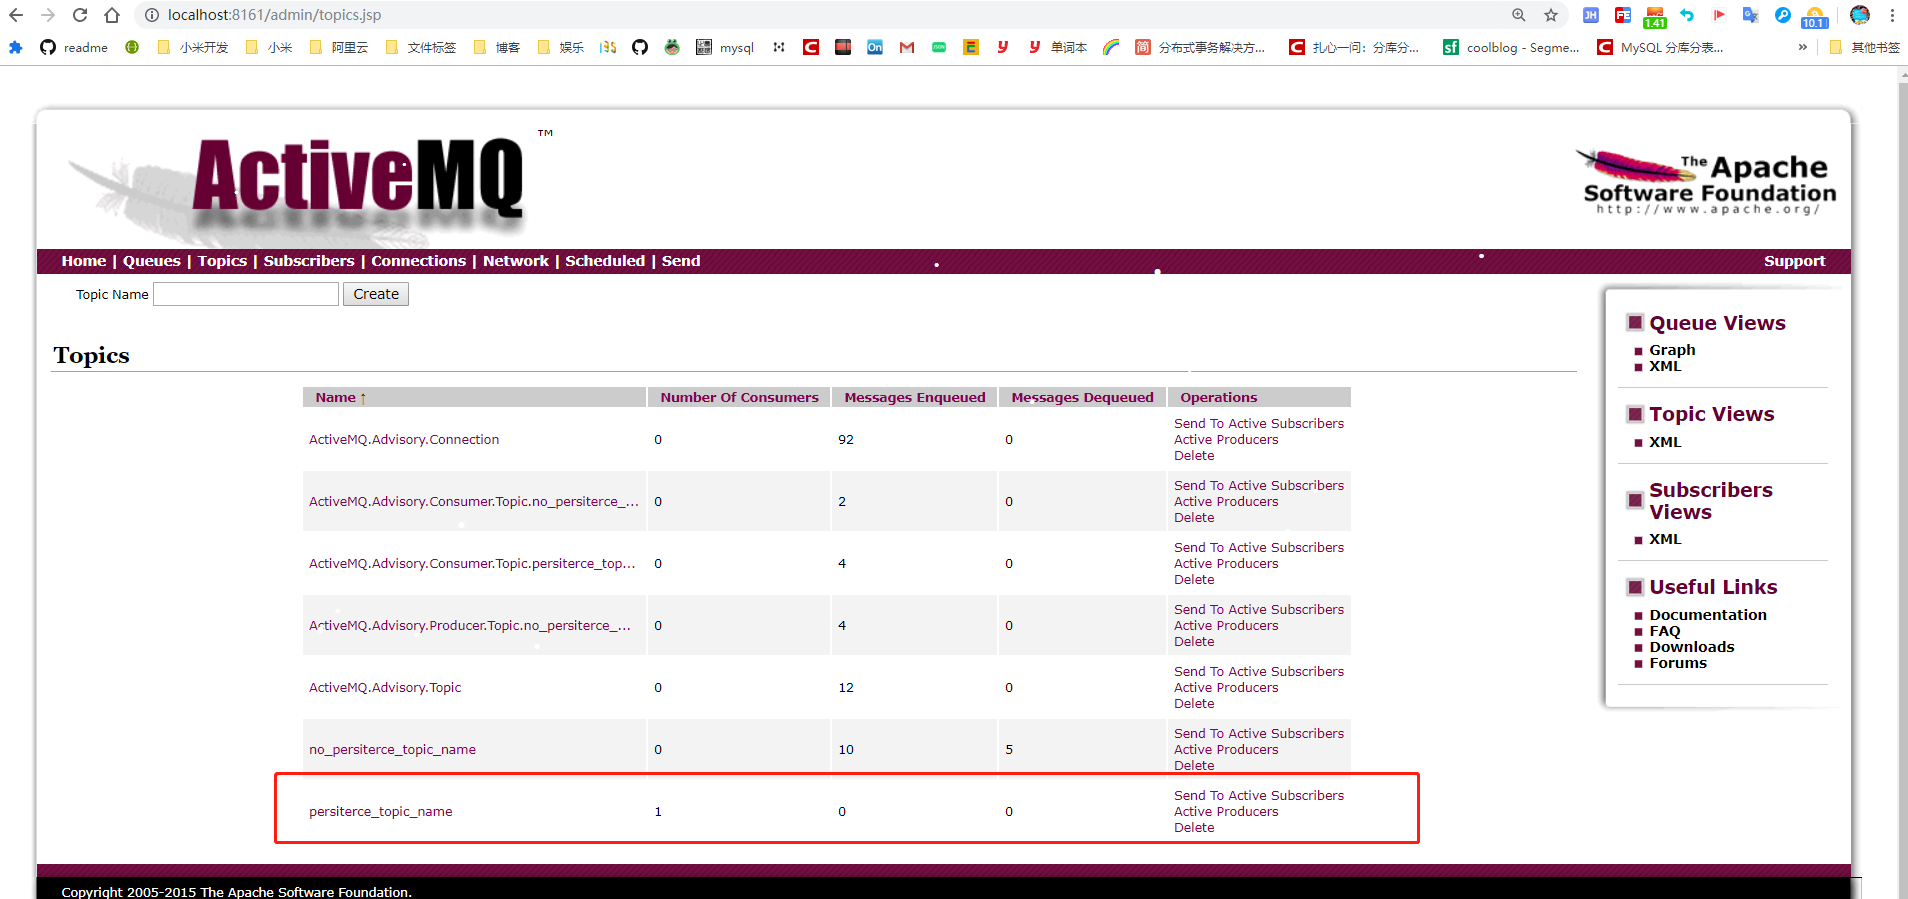Open the Documentation useful link
1908x899 pixels.
(x=1708, y=615)
